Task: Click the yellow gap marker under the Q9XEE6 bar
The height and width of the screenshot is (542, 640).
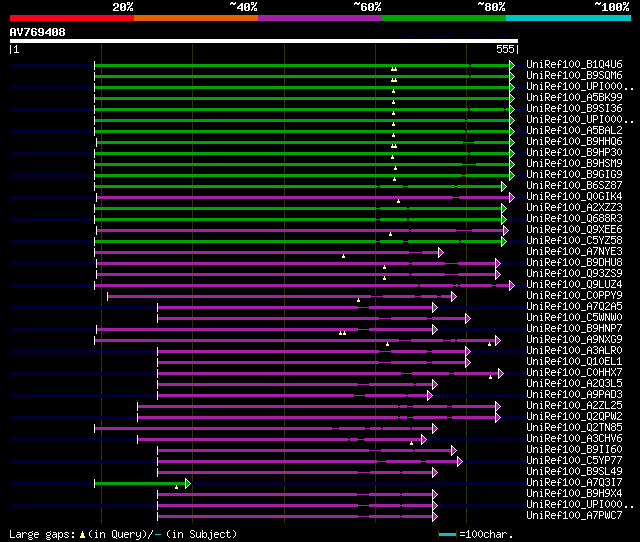Action: pos(390,234)
